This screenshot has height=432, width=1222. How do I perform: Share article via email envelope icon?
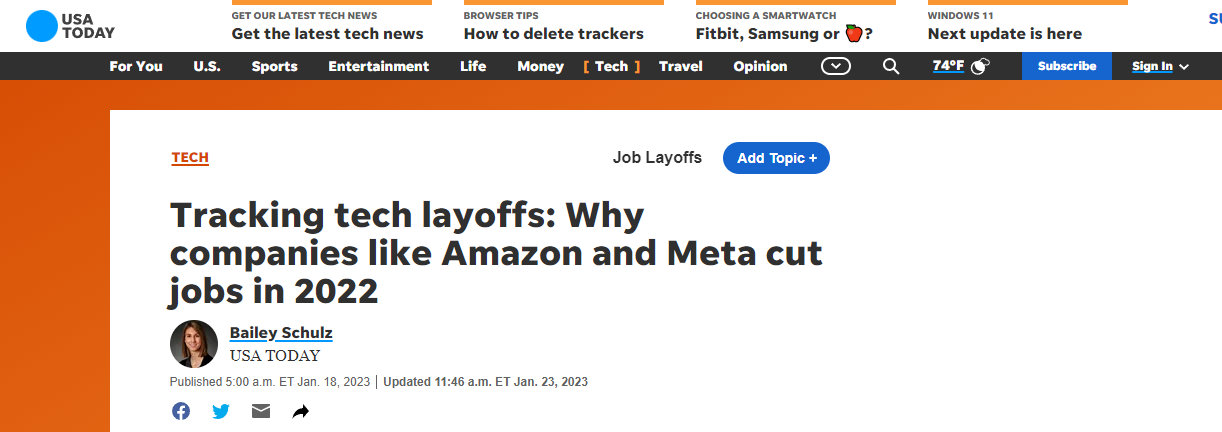tap(261, 411)
